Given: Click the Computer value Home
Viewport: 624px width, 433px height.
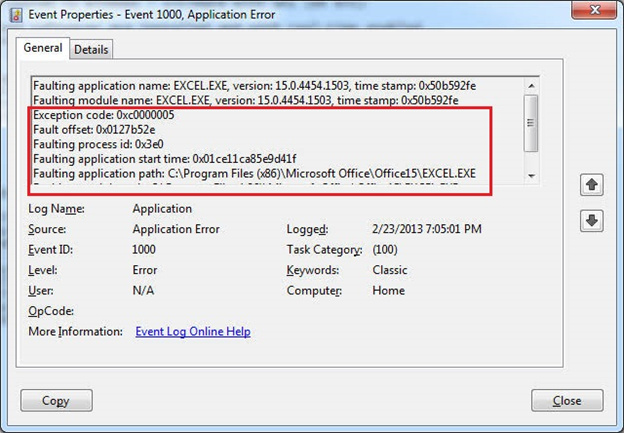Looking at the screenshot, I should click(388, 291).
